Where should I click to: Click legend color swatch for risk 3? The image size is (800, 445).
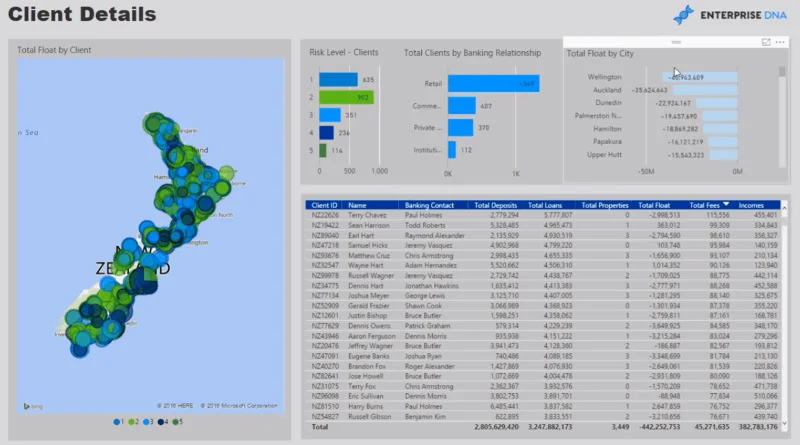(146, 422)
